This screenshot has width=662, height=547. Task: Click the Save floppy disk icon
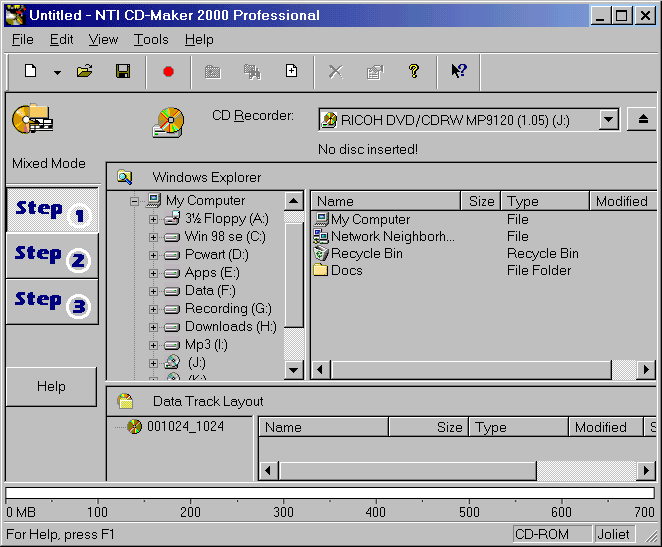coord(123,71)
